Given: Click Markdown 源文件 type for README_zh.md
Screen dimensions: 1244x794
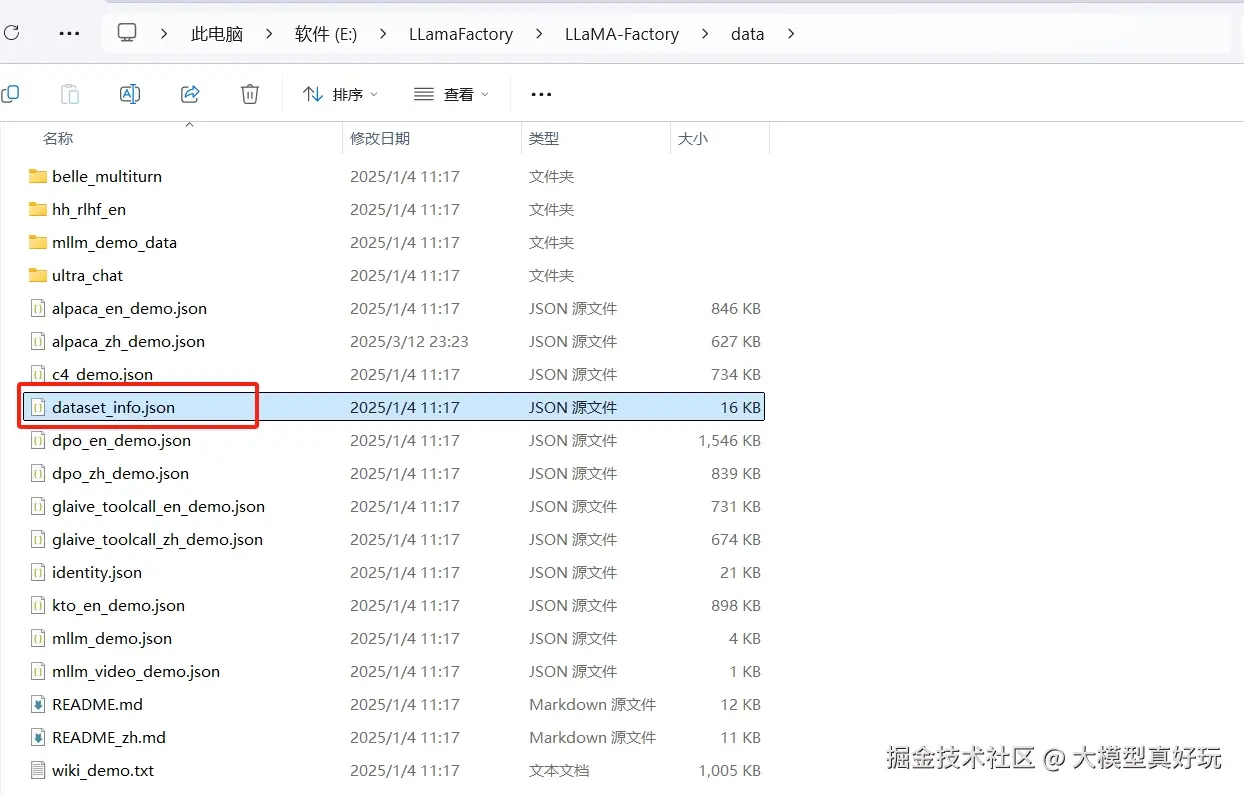Looking at the screenshot, I should (x=592, y=737).
